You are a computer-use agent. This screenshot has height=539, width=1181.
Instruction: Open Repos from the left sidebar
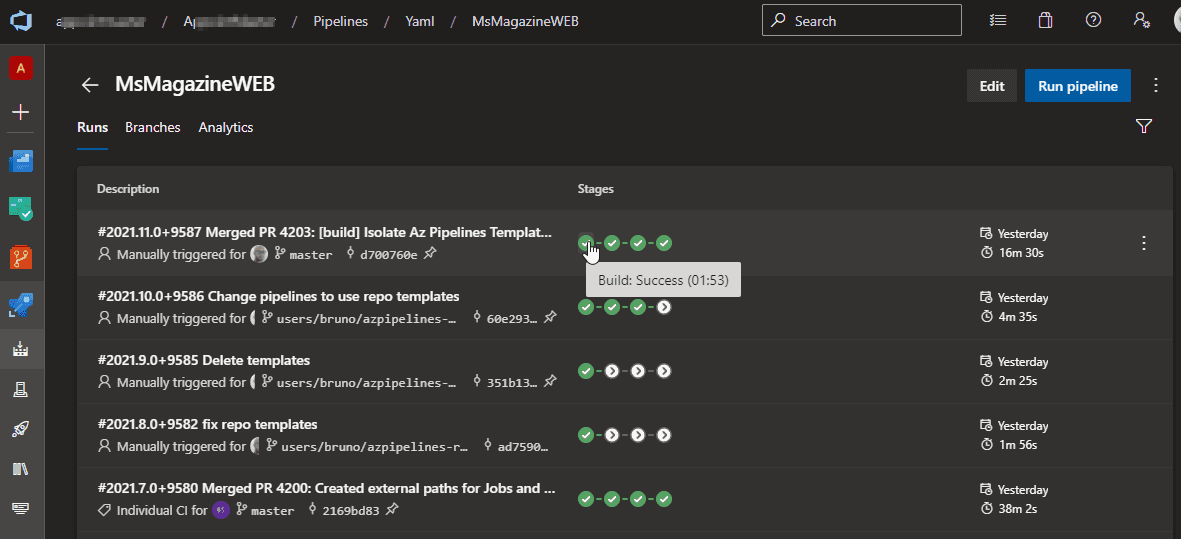21,258
